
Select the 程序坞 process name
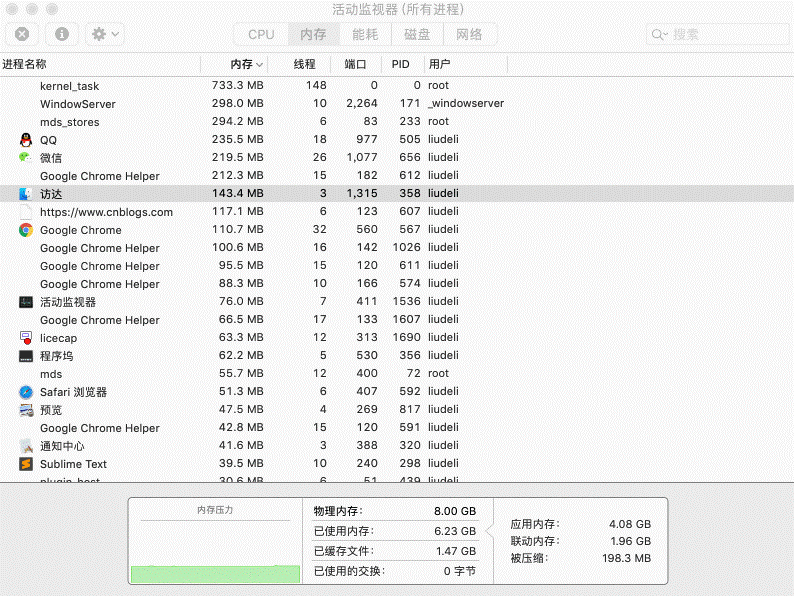point(57,356)
